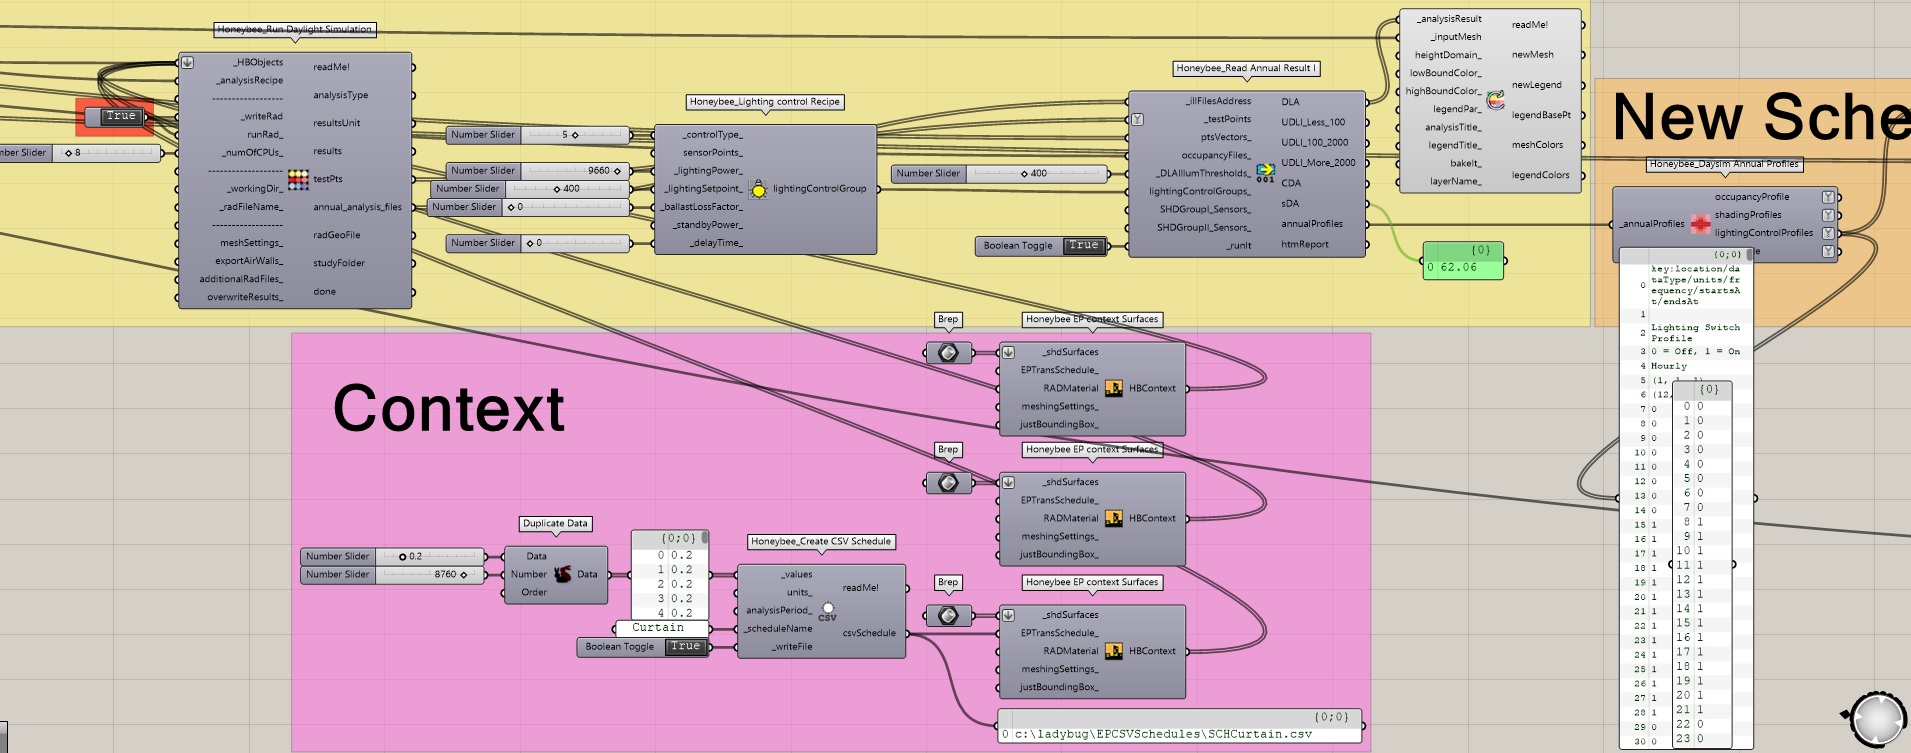1911x753 pixels.
Task: Click the modifier icon beside _testPoints input
Action: click(1137, 119)
